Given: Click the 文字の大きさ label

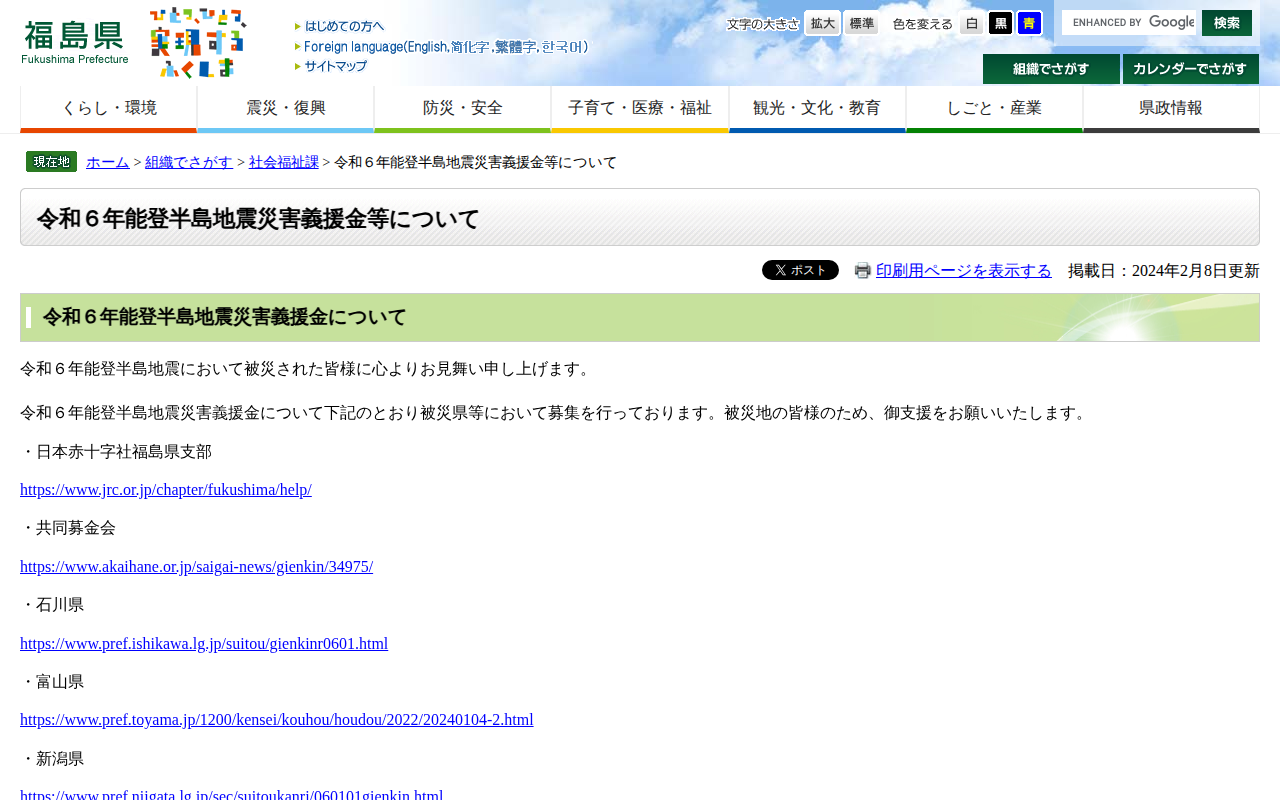Looking at the screenshot, I should pyautogui.click(x=763, y=24).
